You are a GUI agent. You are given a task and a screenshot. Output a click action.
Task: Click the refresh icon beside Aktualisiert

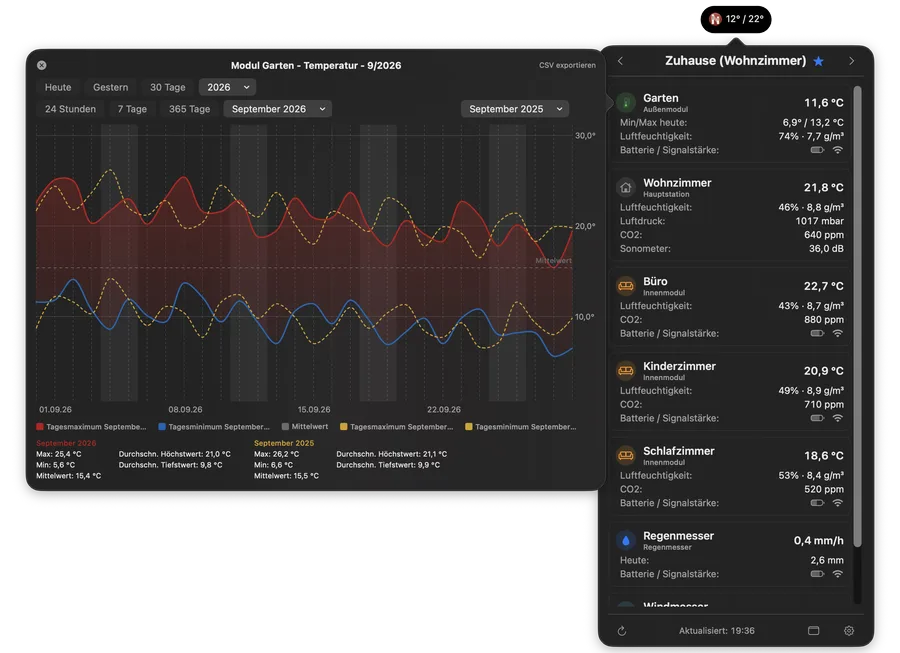pos(622,631)
